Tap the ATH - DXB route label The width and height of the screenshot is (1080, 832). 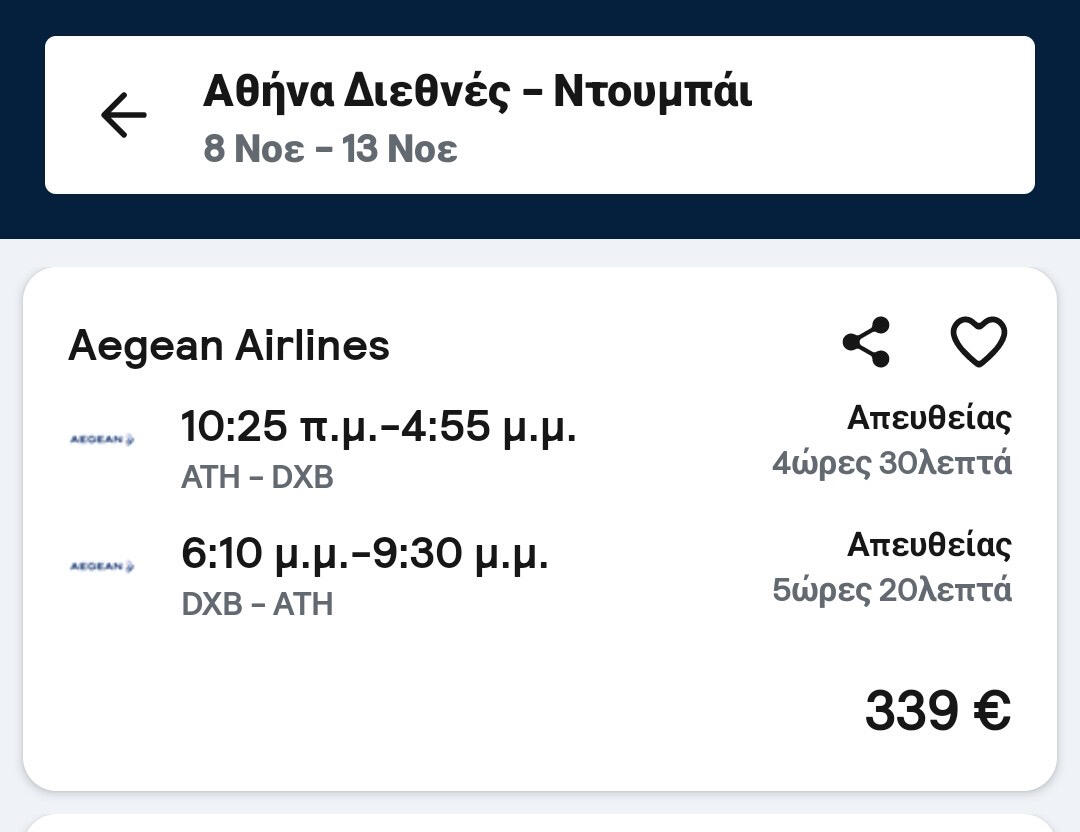[x=257, y=477]
